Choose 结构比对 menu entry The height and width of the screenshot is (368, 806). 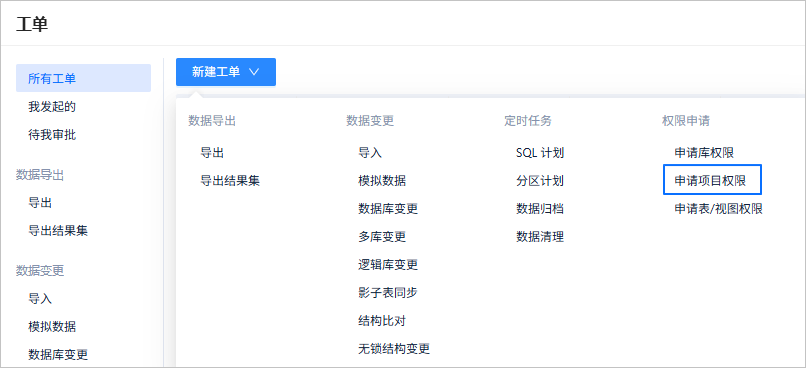coord(382,321)
